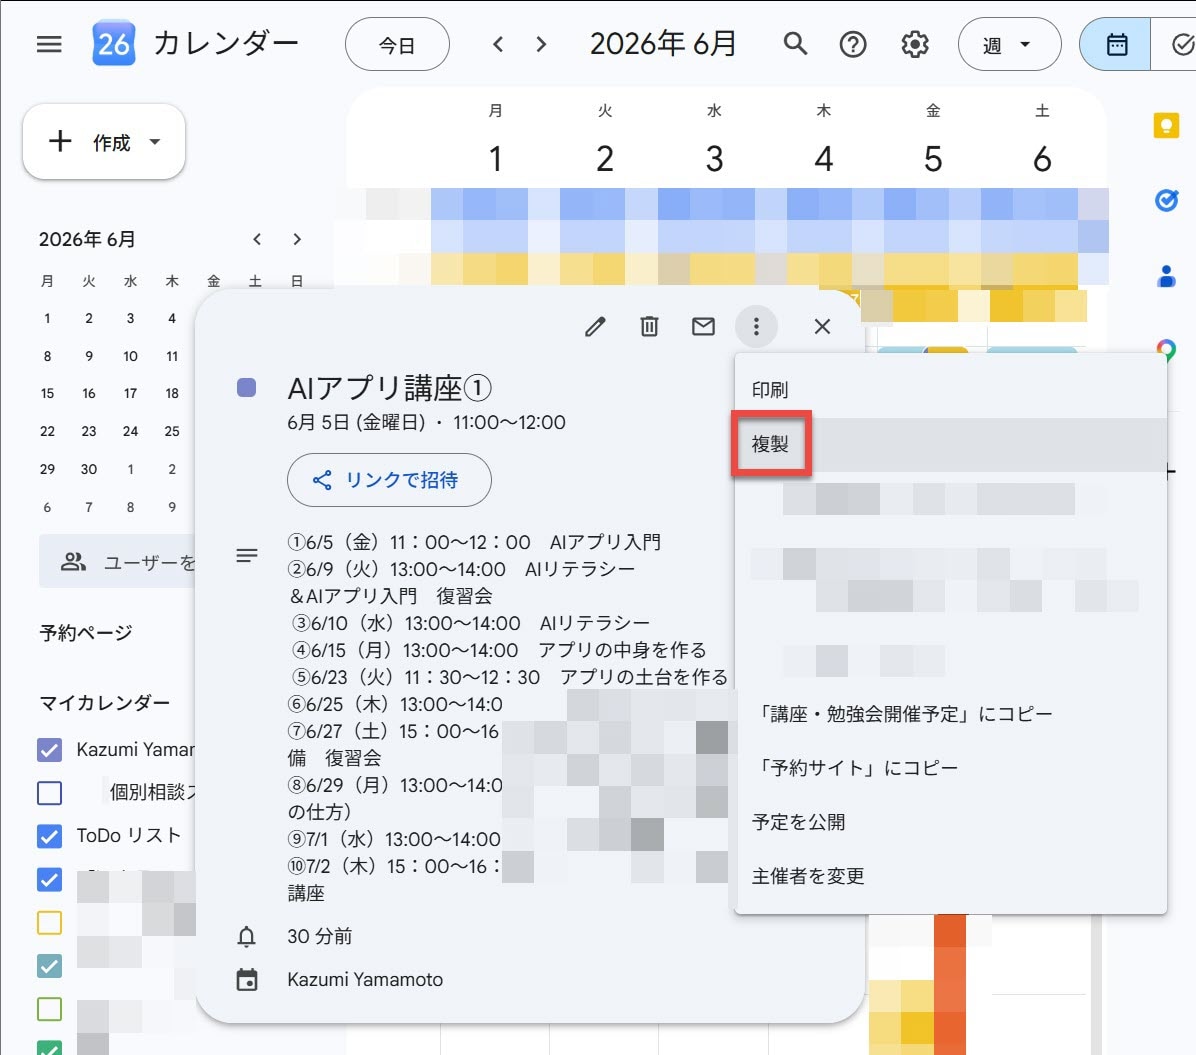The image size is (1196, 1055).
Task: Open the help question mark menu
Action: coord(853,44)
